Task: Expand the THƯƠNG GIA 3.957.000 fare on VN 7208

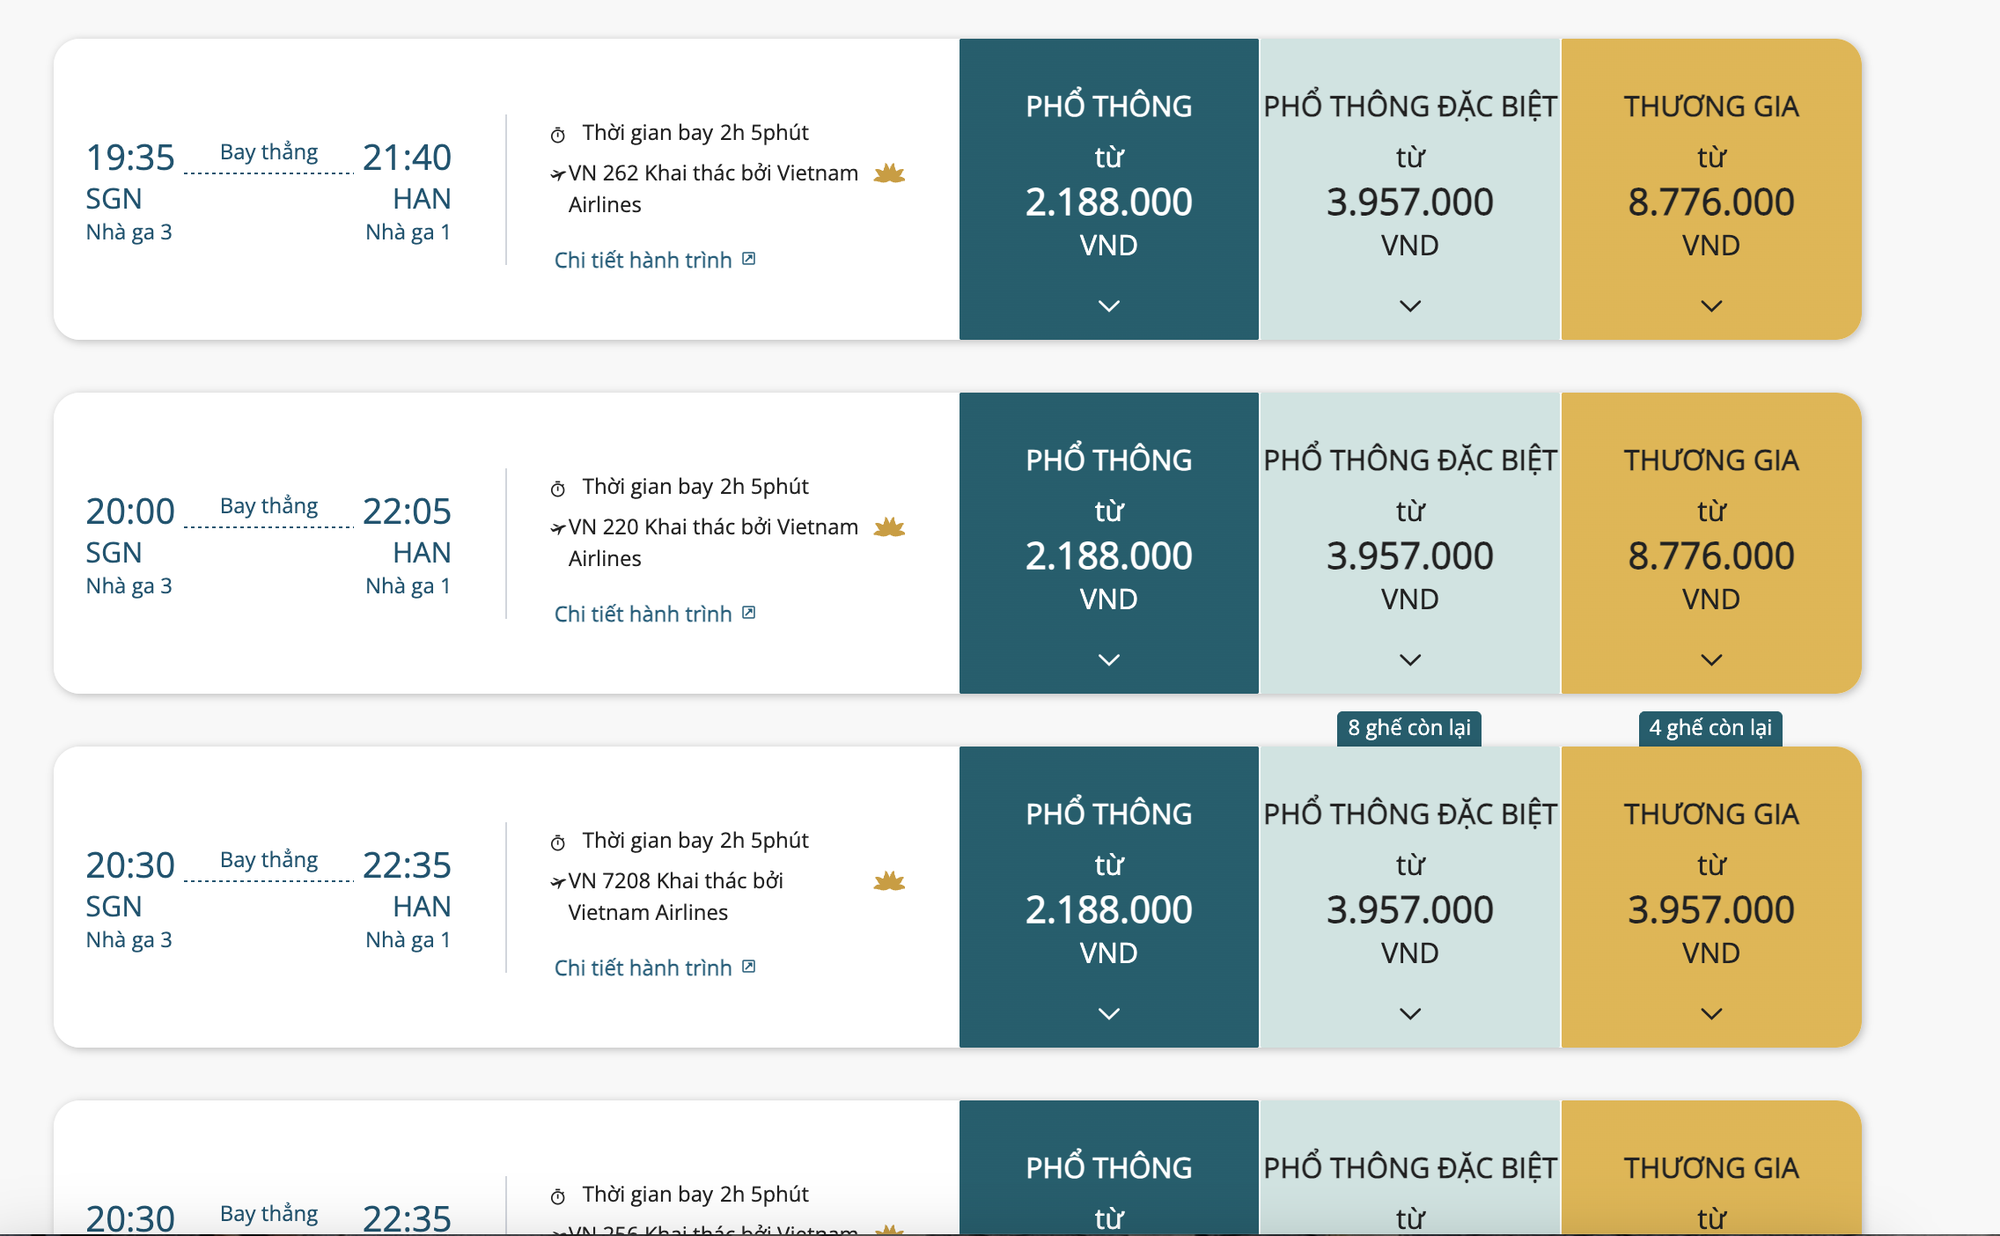Action: click(1712, 1013)
